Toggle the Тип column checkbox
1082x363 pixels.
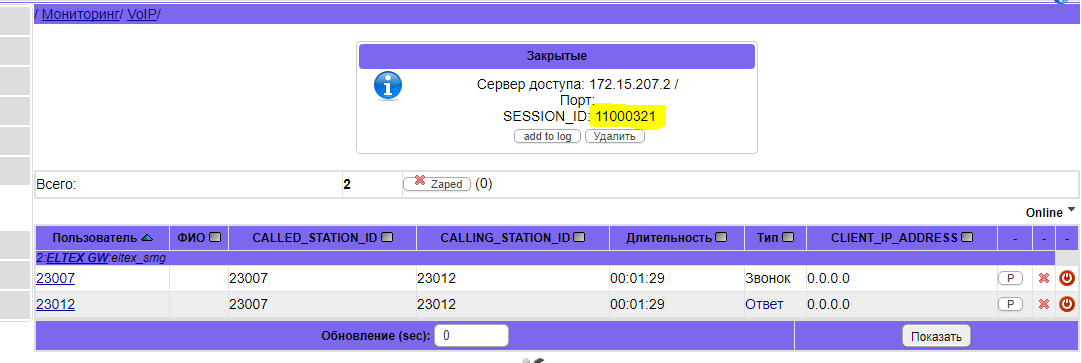[x=788, y=237]
